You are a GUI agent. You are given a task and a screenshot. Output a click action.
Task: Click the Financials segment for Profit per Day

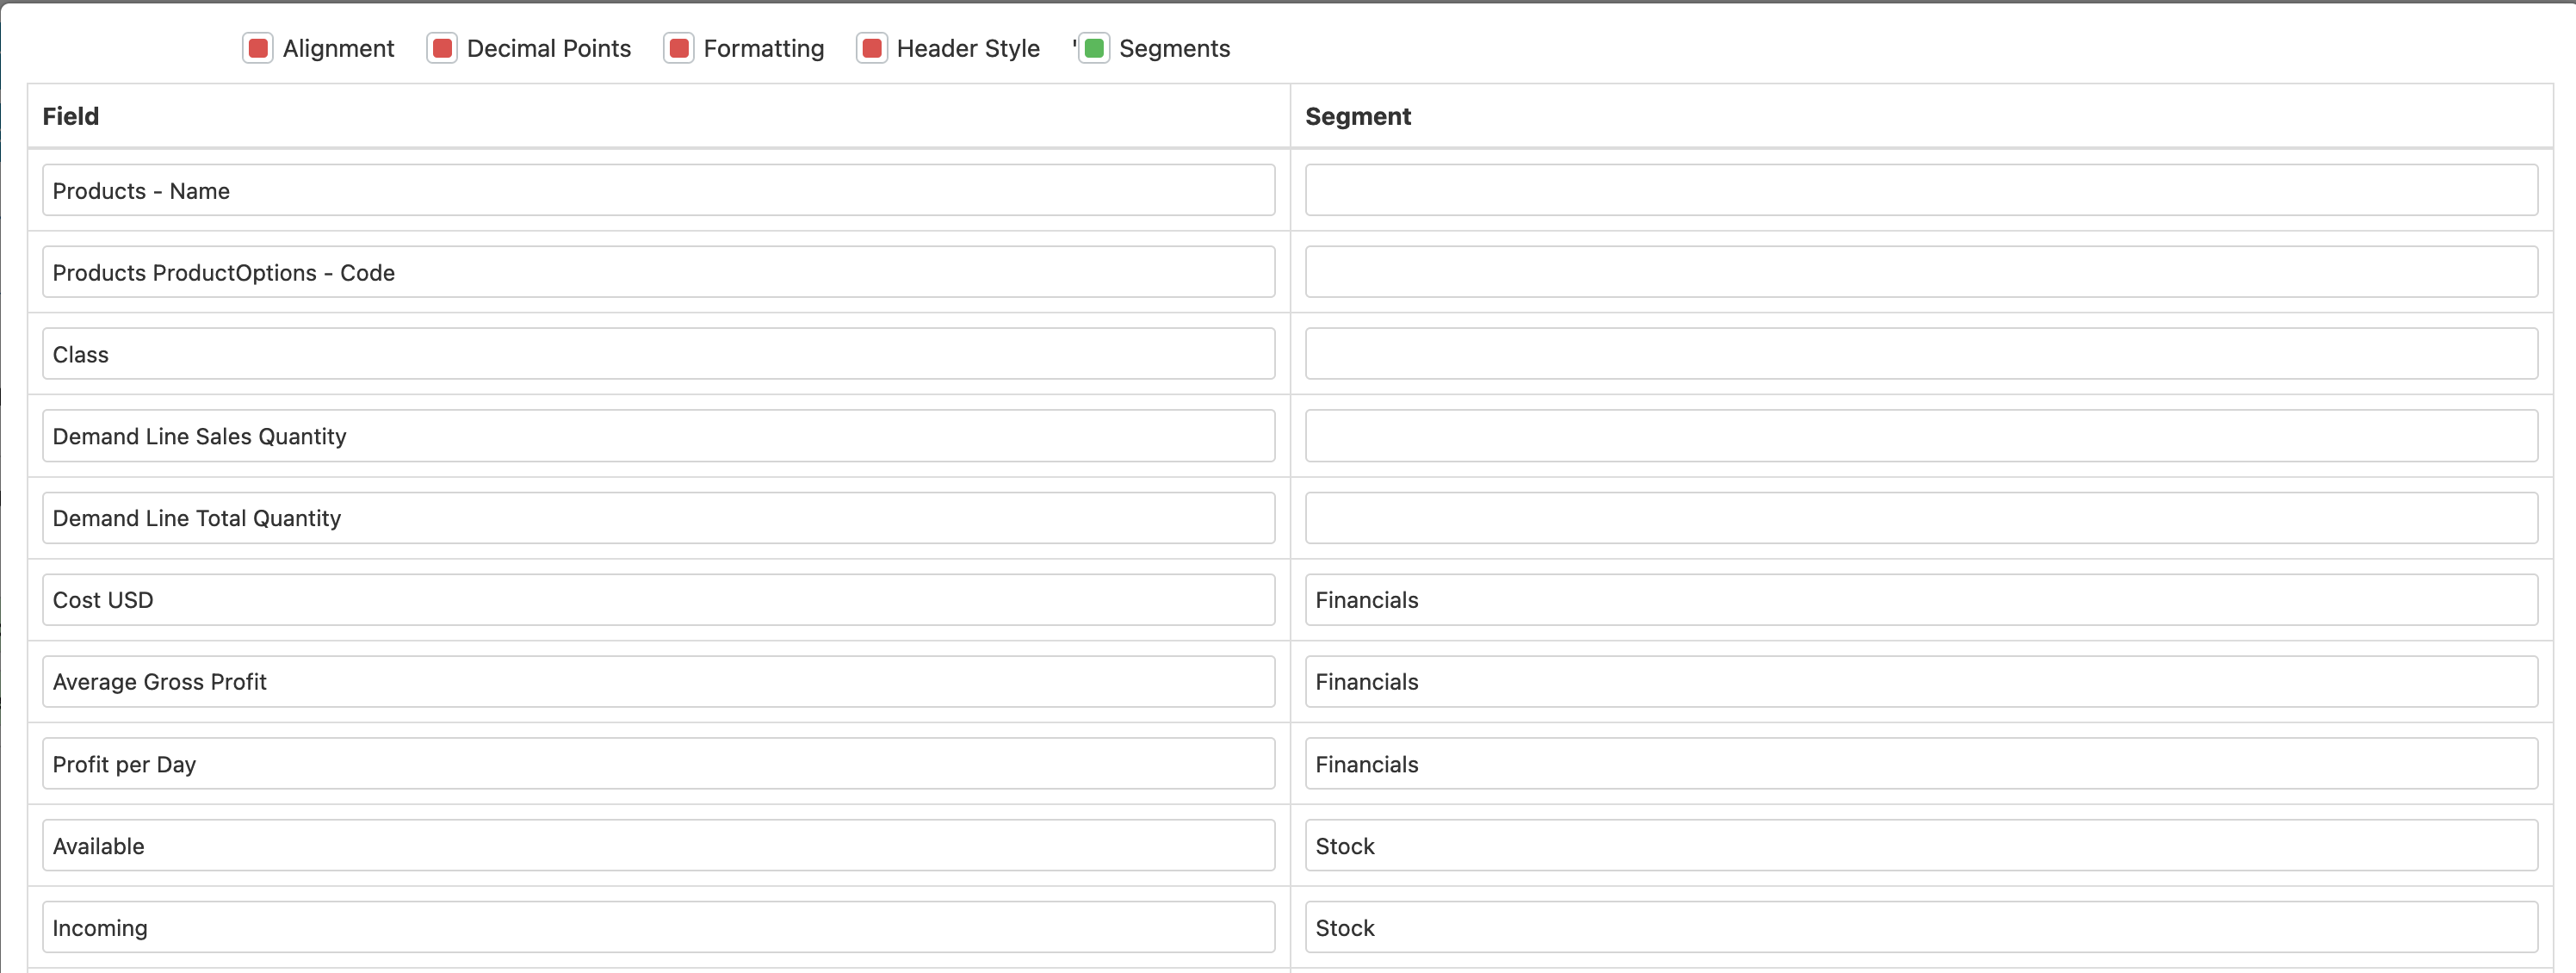[1920, 763]
